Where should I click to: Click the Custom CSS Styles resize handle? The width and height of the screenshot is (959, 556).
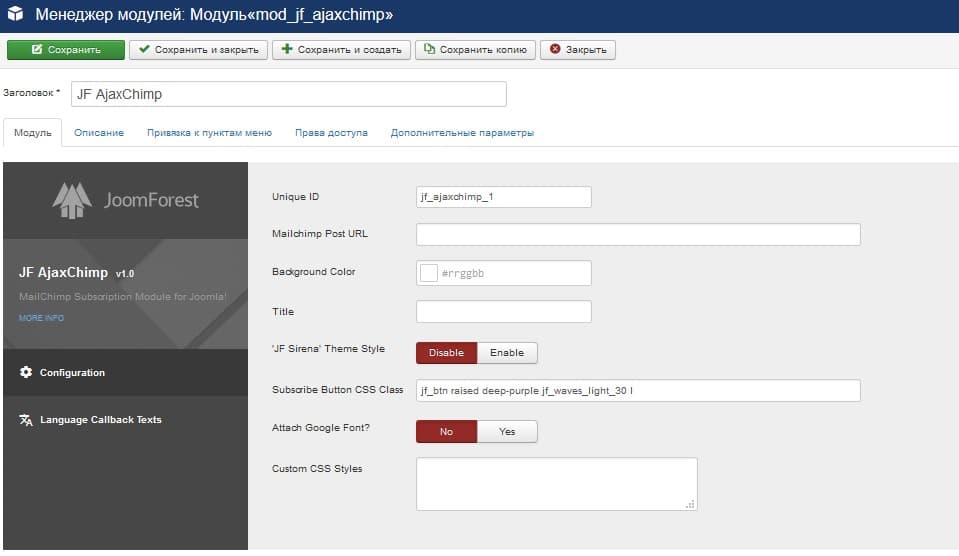click(x=690, y=504)
